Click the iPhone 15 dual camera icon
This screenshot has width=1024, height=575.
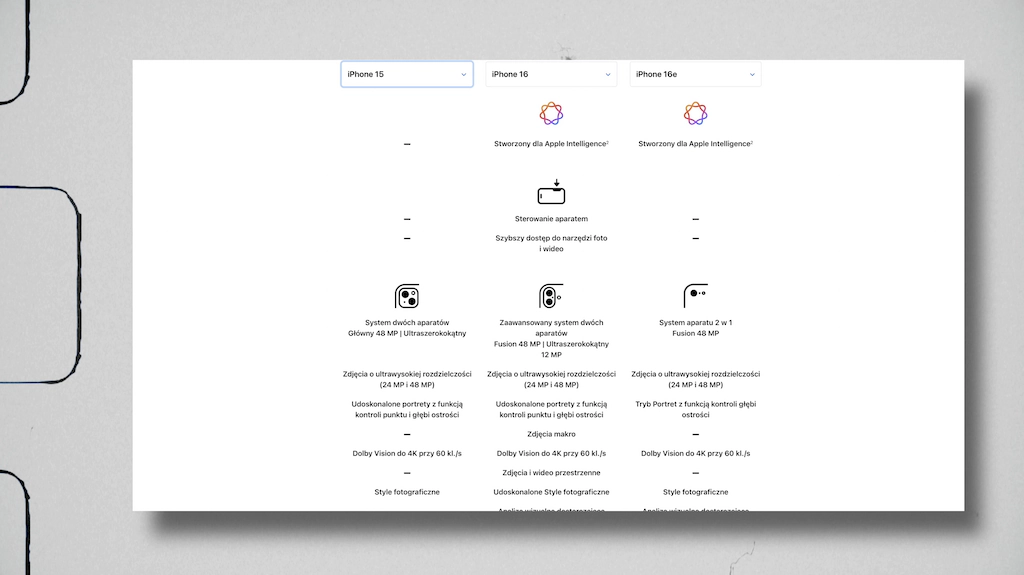407,296
